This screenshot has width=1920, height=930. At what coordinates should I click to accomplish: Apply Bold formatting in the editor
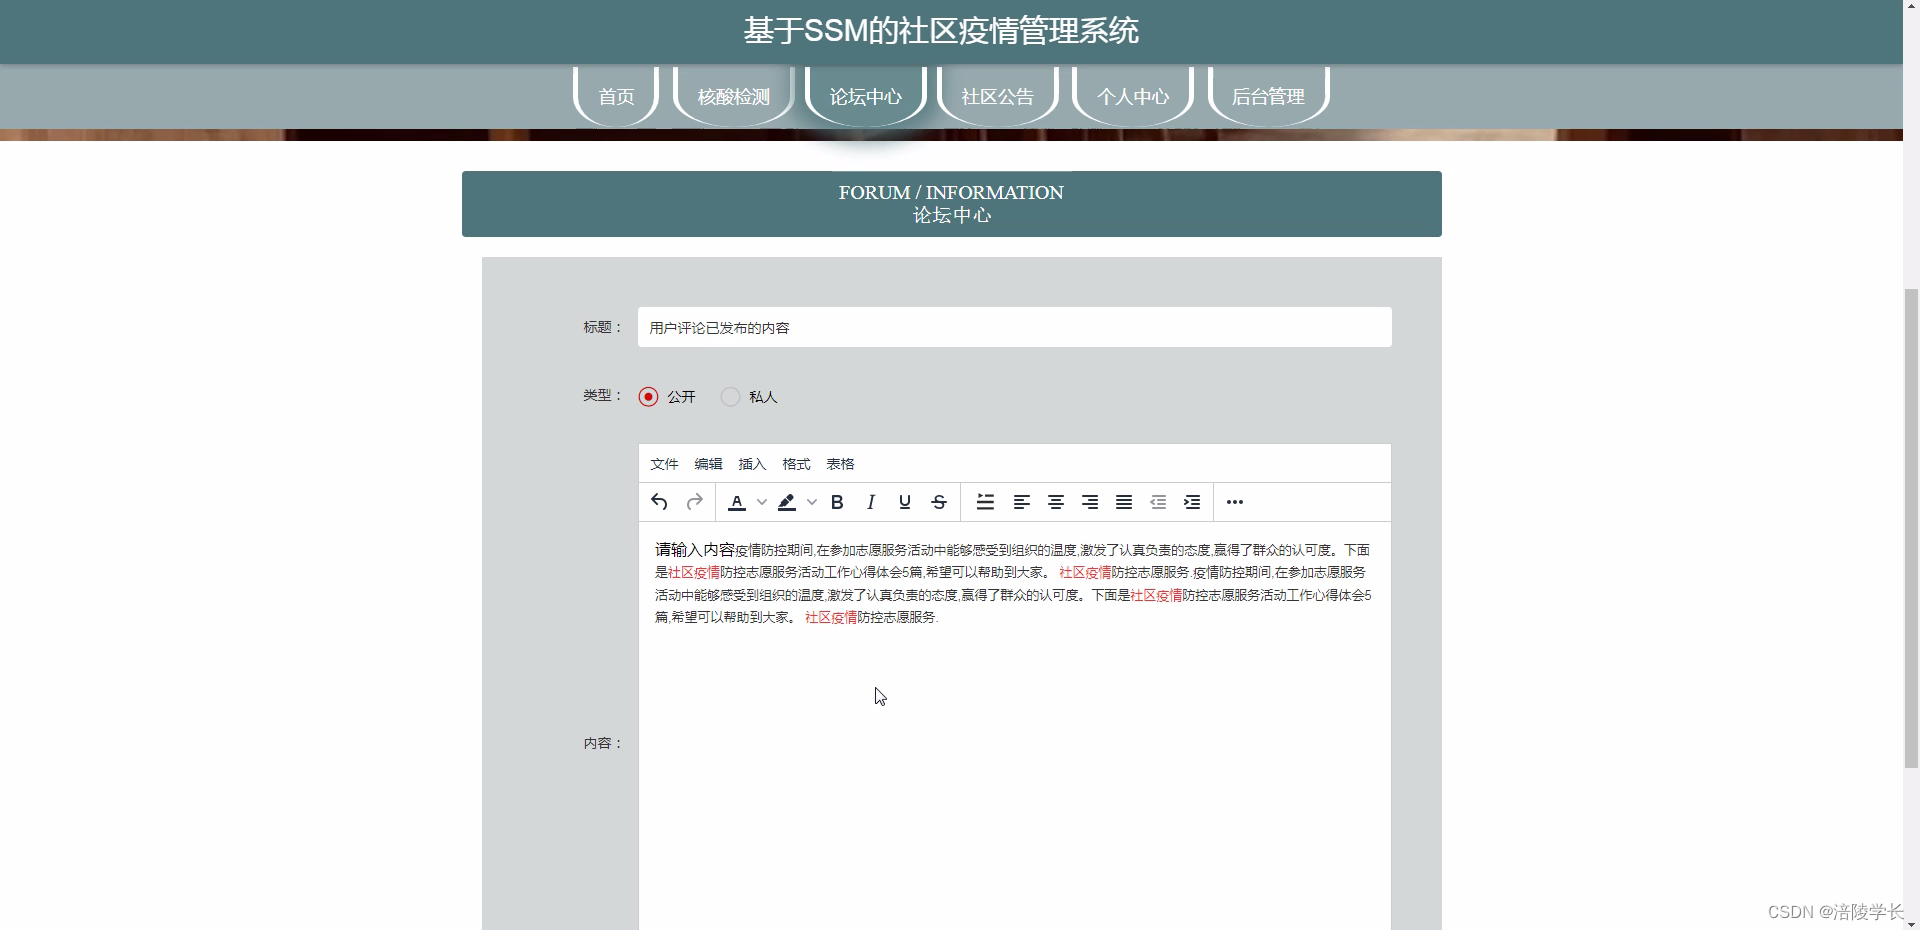click(x=837, y=502)
